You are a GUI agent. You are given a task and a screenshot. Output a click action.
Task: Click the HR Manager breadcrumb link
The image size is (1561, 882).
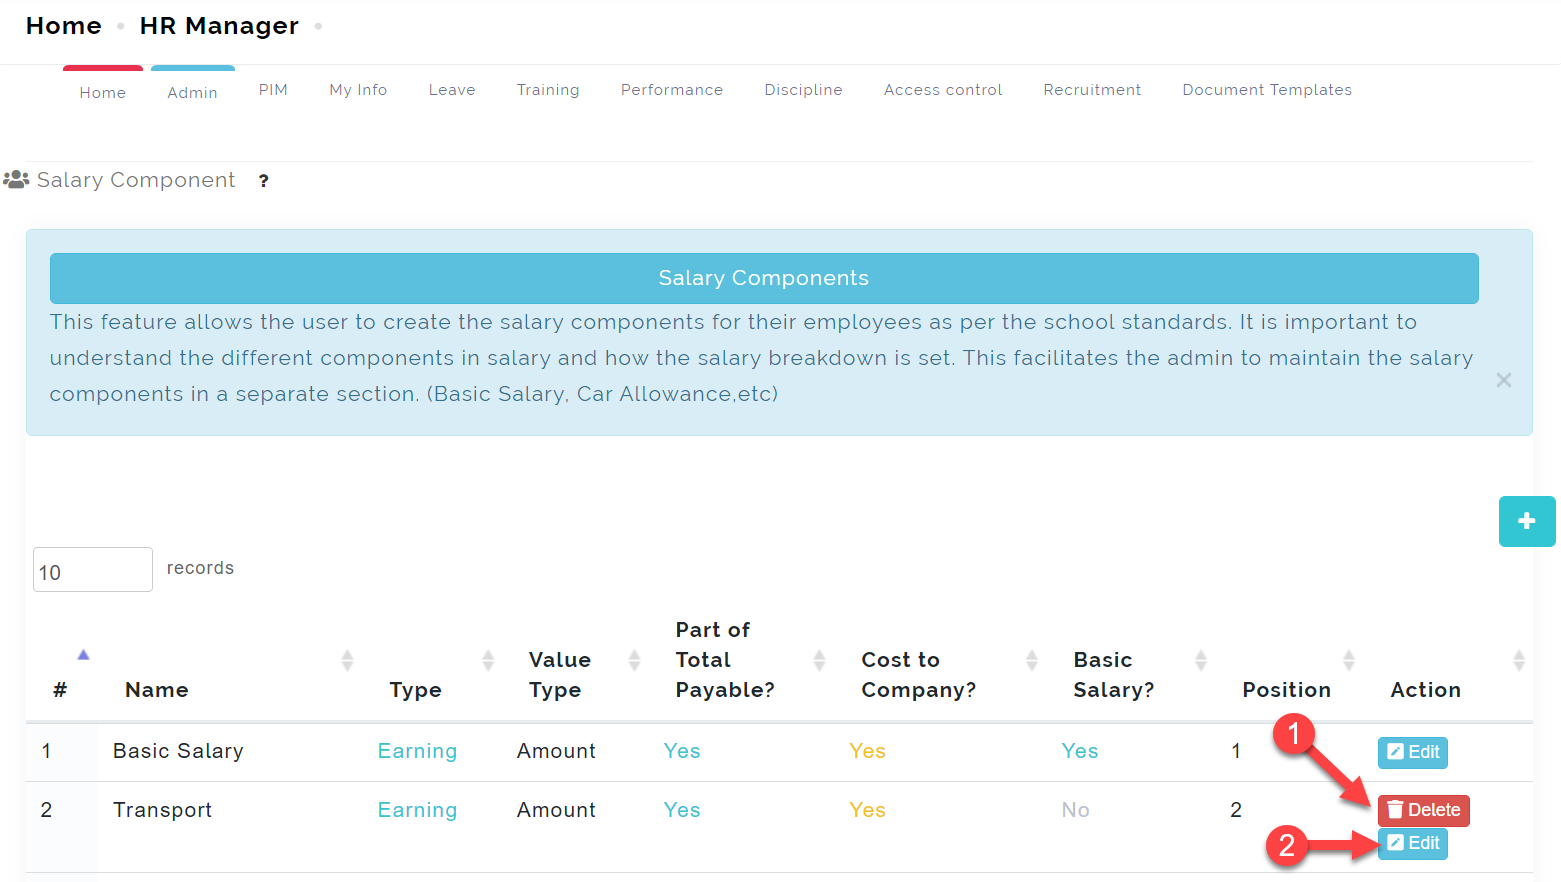point(219,26)
